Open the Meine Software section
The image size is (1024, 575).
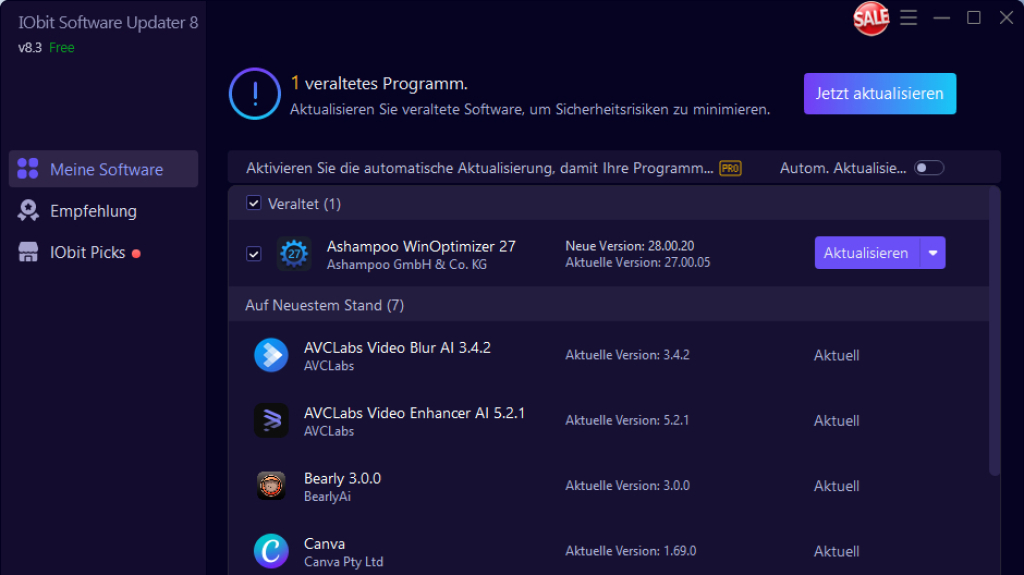pyautogui.click(x=103, y=169)
